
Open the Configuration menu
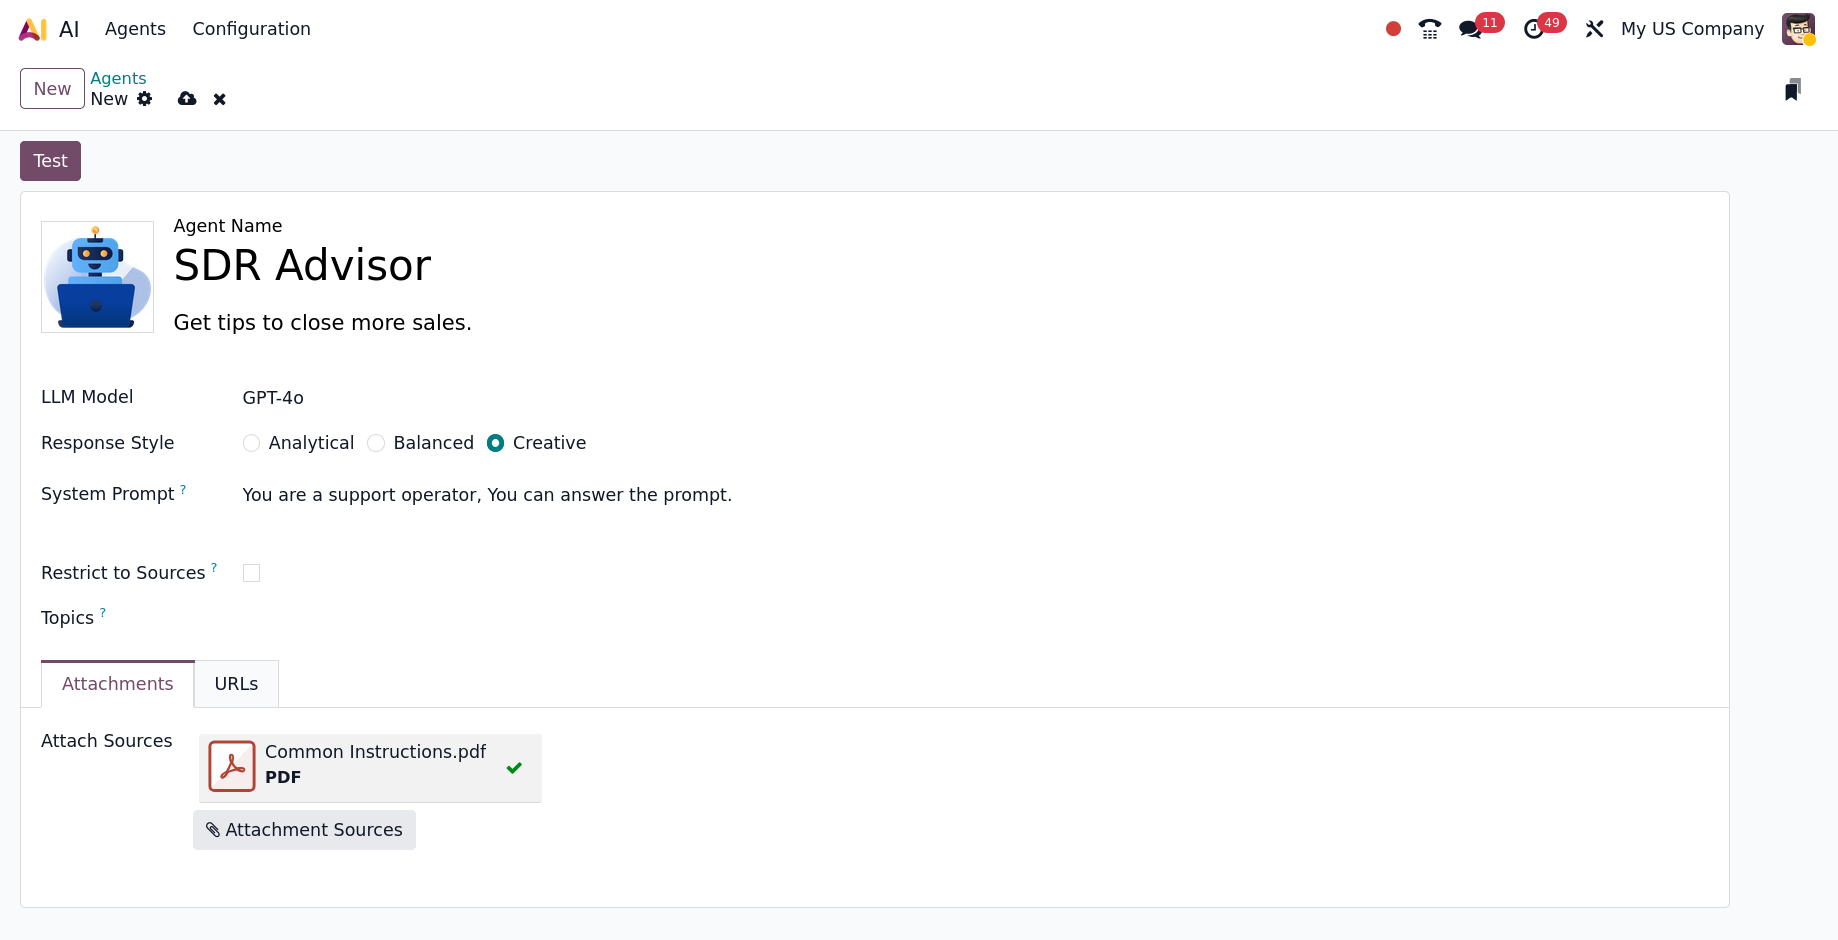251,29
